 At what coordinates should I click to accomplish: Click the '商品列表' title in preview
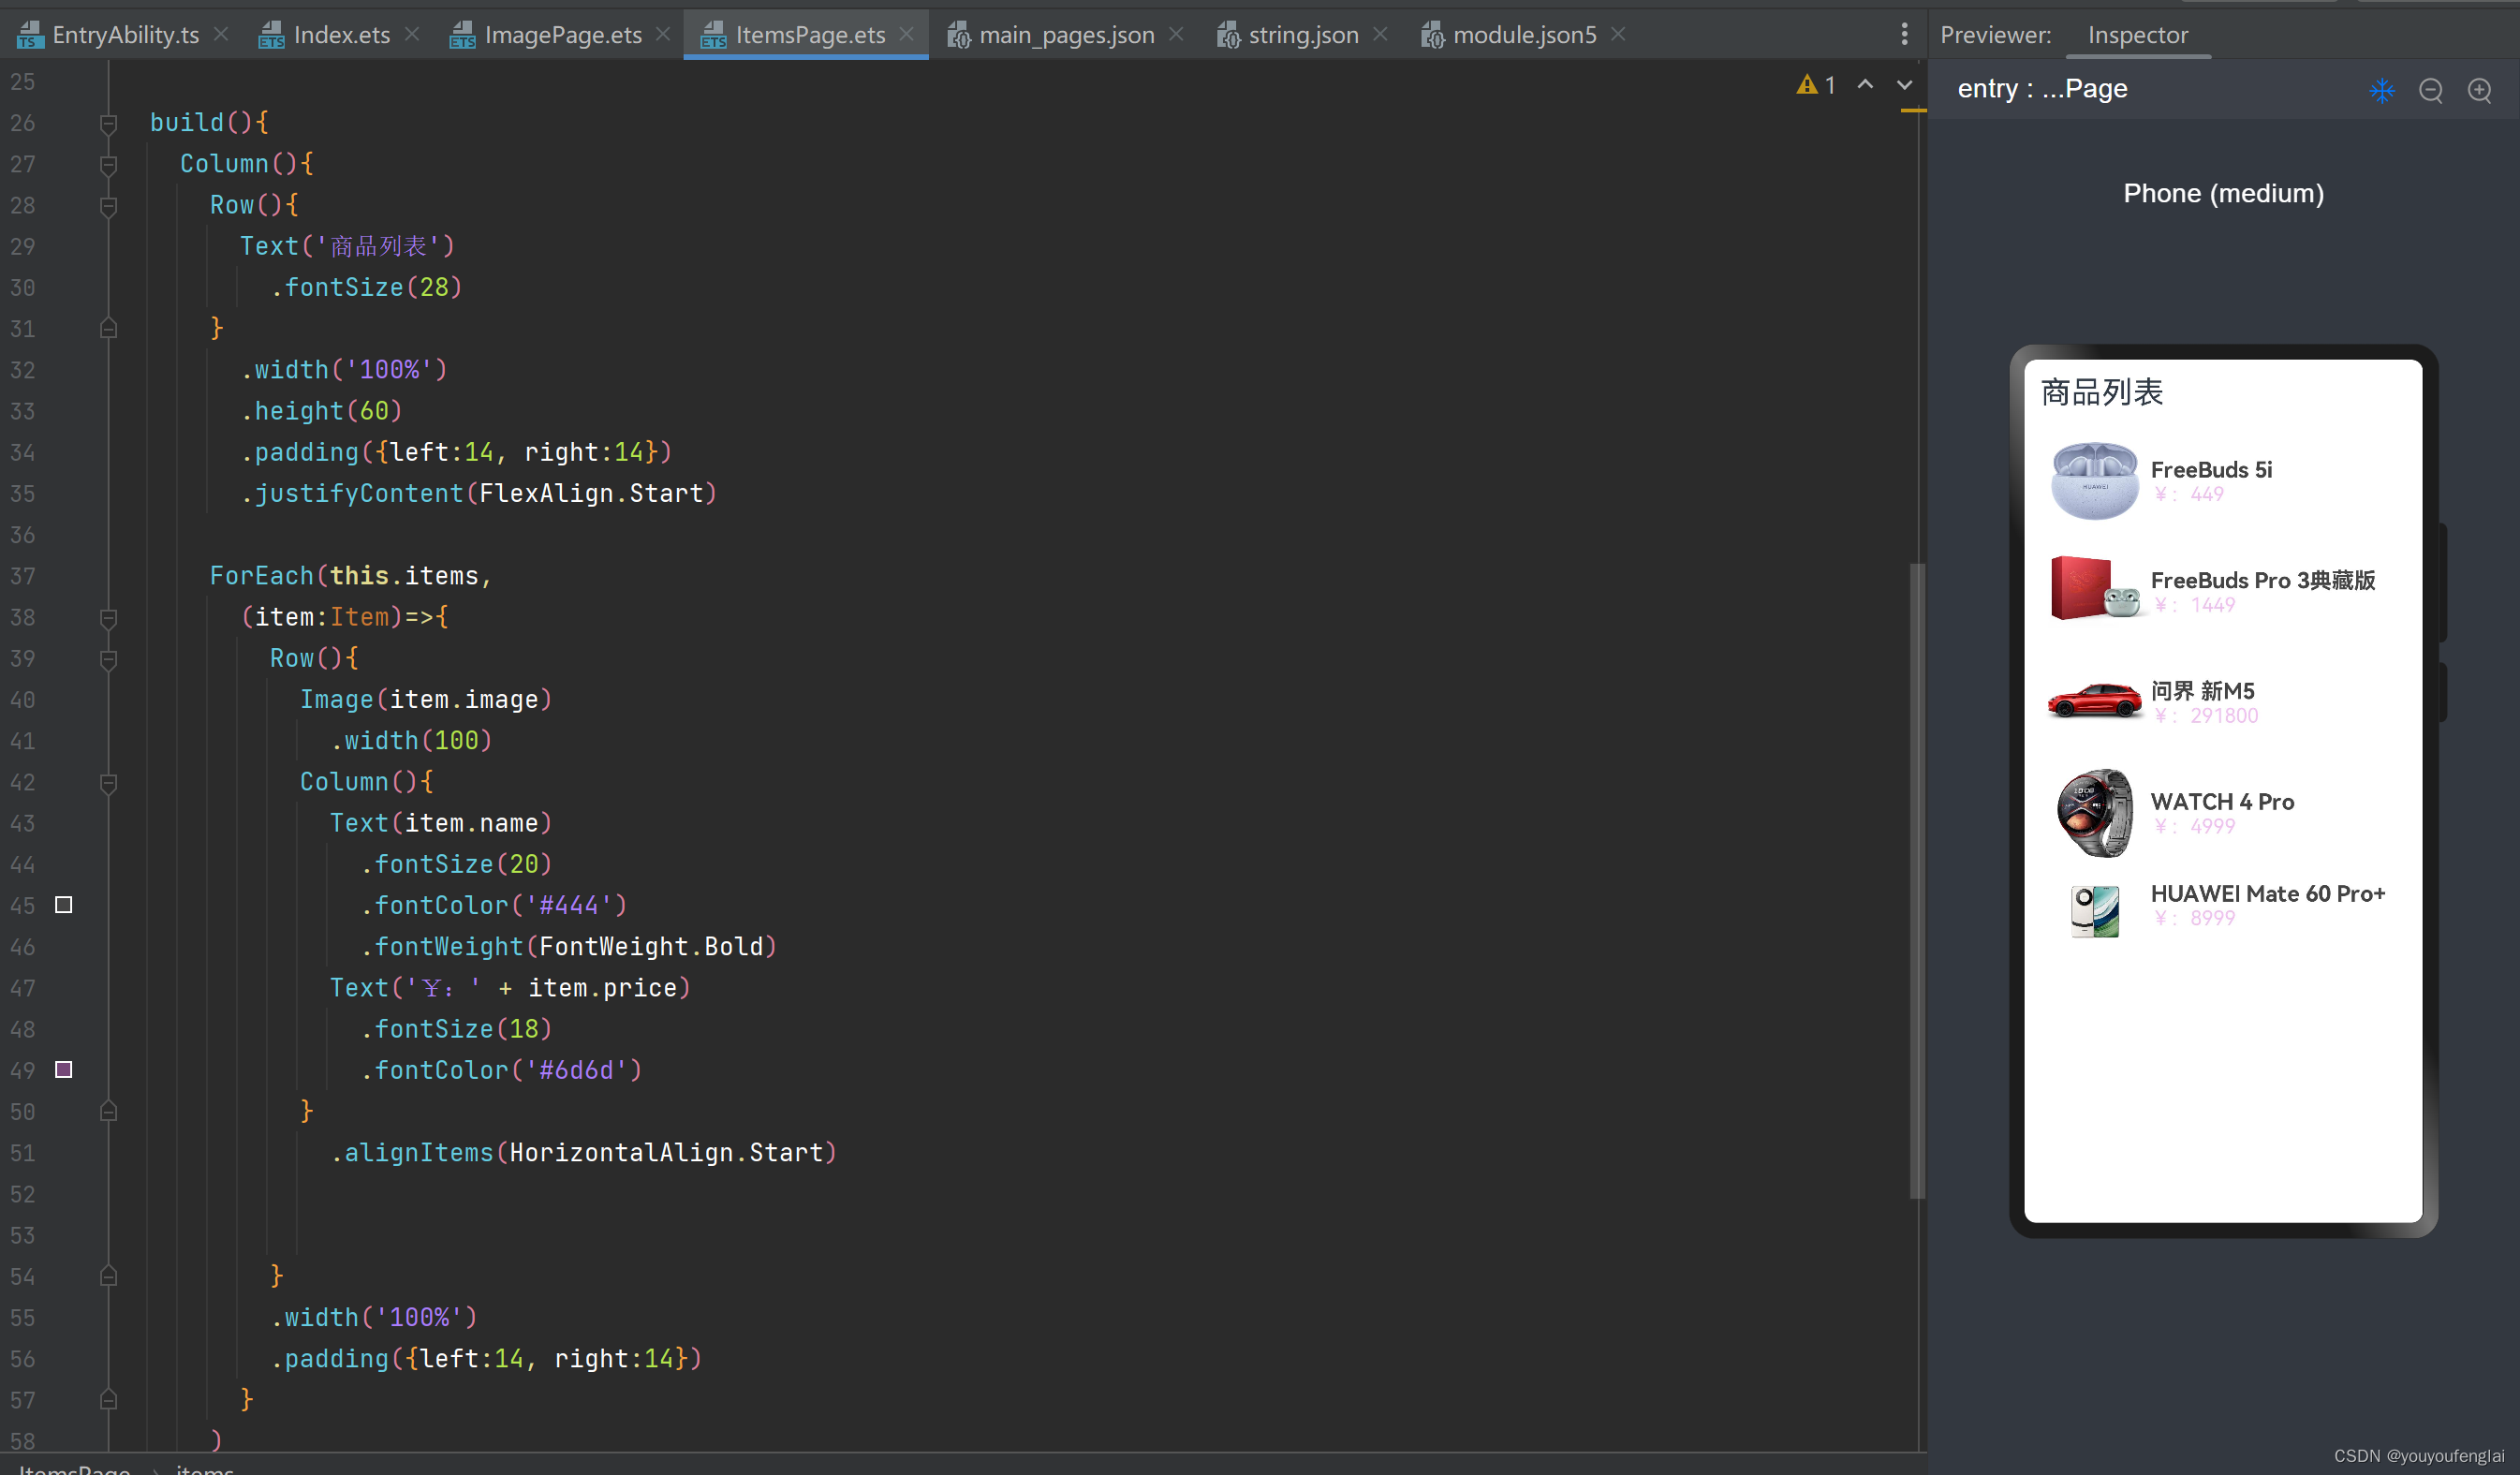[2102, 392]
